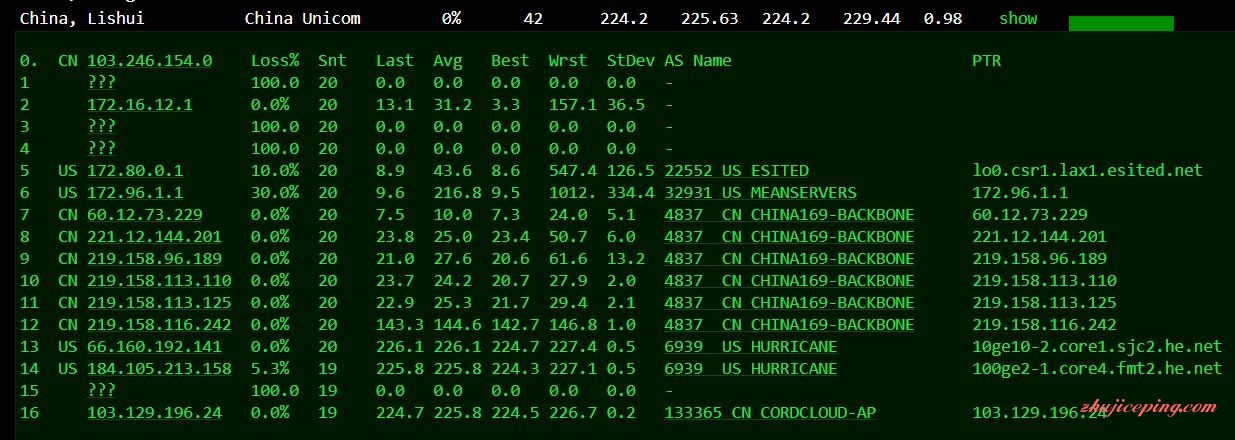This screenshot has width=1235, height=440.
Task: Click 5.3% loss value in hop 14
Action: point(270,369)
